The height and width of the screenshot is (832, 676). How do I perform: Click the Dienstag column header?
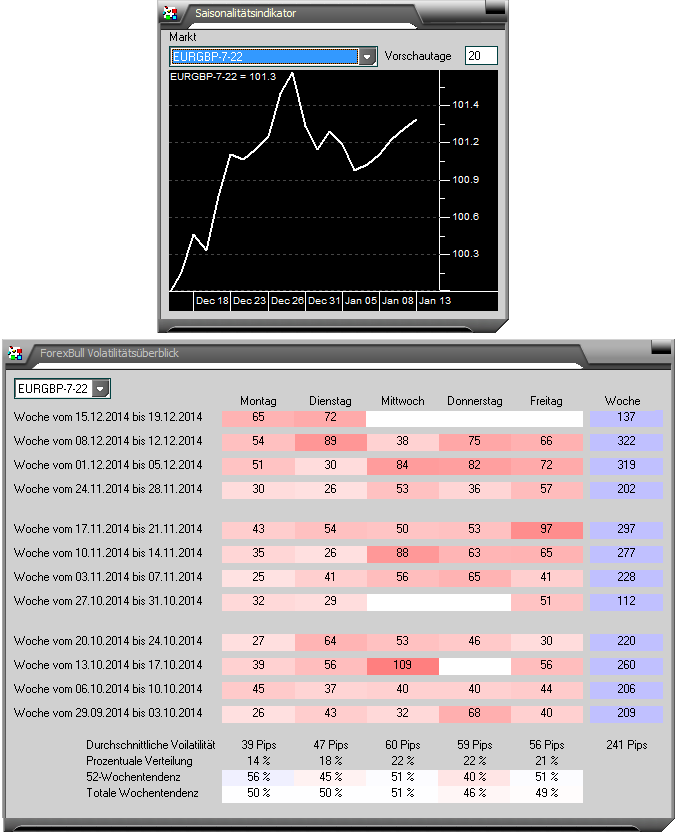[330, 401]
